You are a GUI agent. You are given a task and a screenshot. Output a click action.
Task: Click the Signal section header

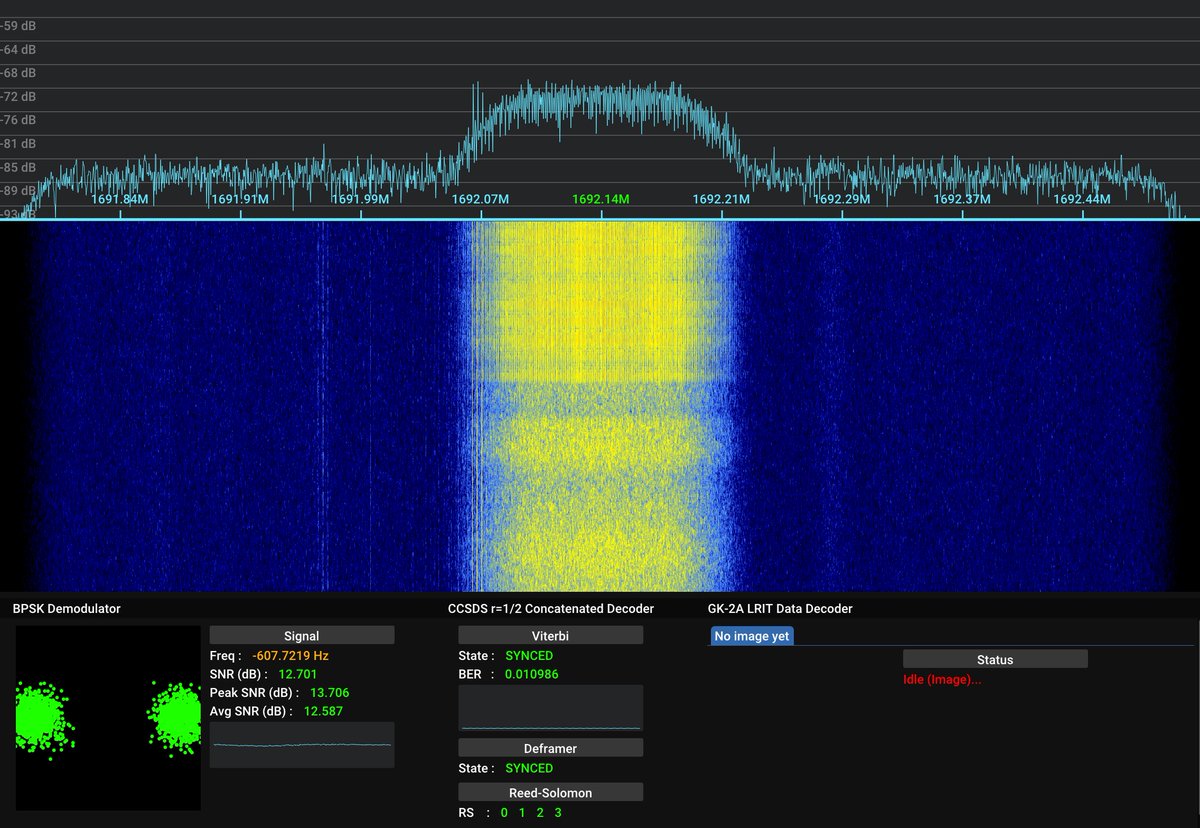pyautogui.click(x=302, y=635)
